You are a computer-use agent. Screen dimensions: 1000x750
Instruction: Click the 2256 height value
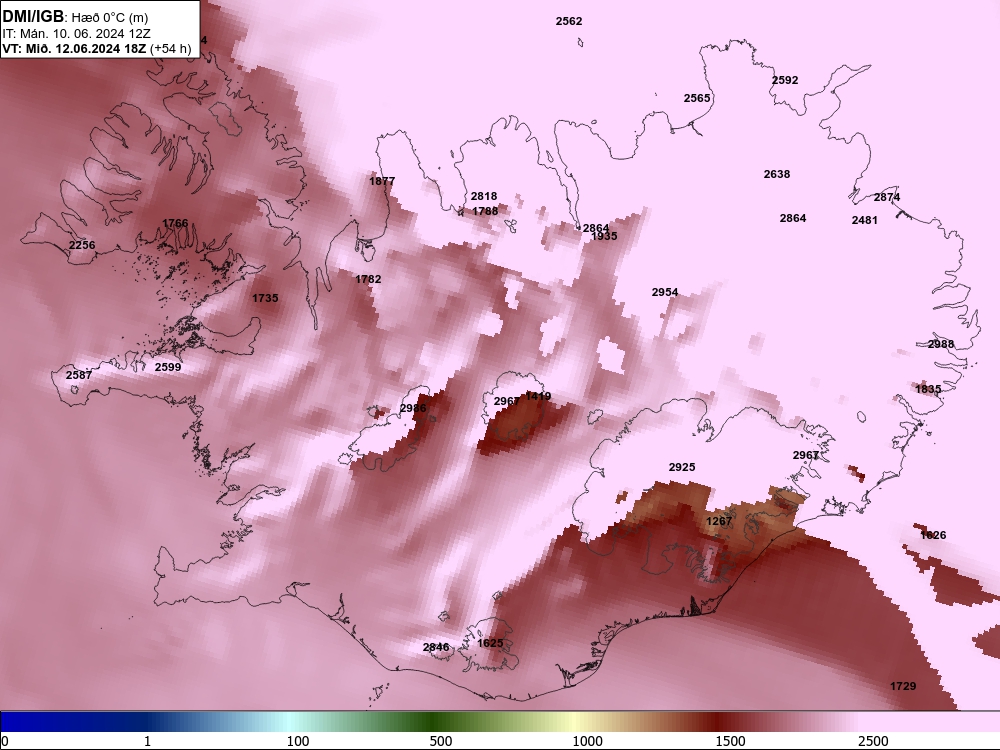click(x=82, y=245)
